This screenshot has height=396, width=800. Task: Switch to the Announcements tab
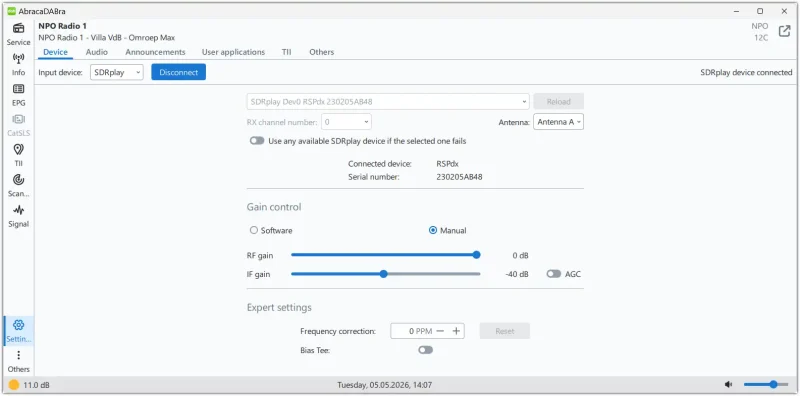(x=155, y=52)
